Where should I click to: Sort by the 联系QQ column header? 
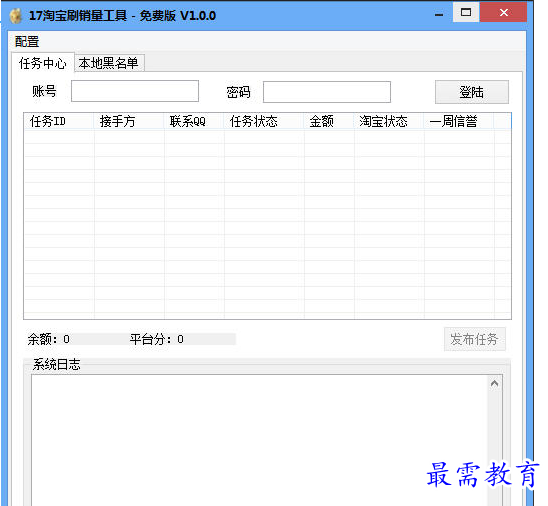[194, 122]
